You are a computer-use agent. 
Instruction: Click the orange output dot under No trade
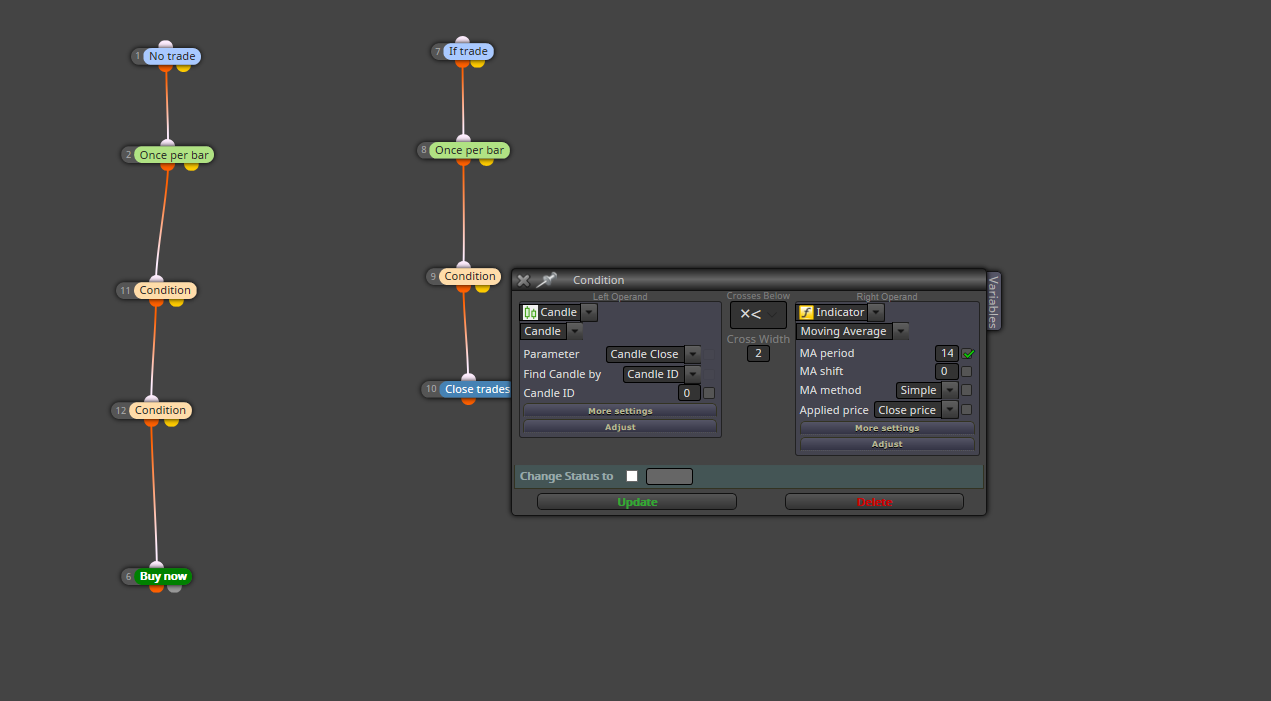point(165,67)
